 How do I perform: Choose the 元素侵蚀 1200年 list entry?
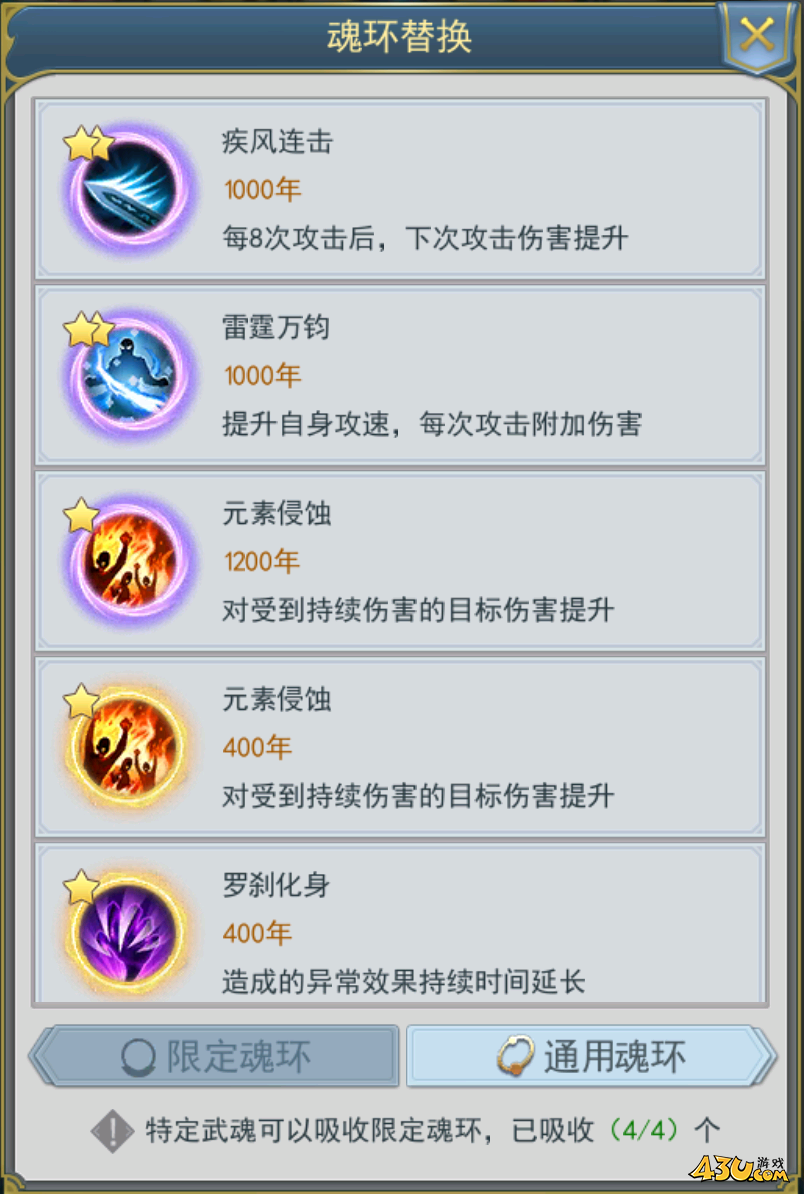pos(400,561)
